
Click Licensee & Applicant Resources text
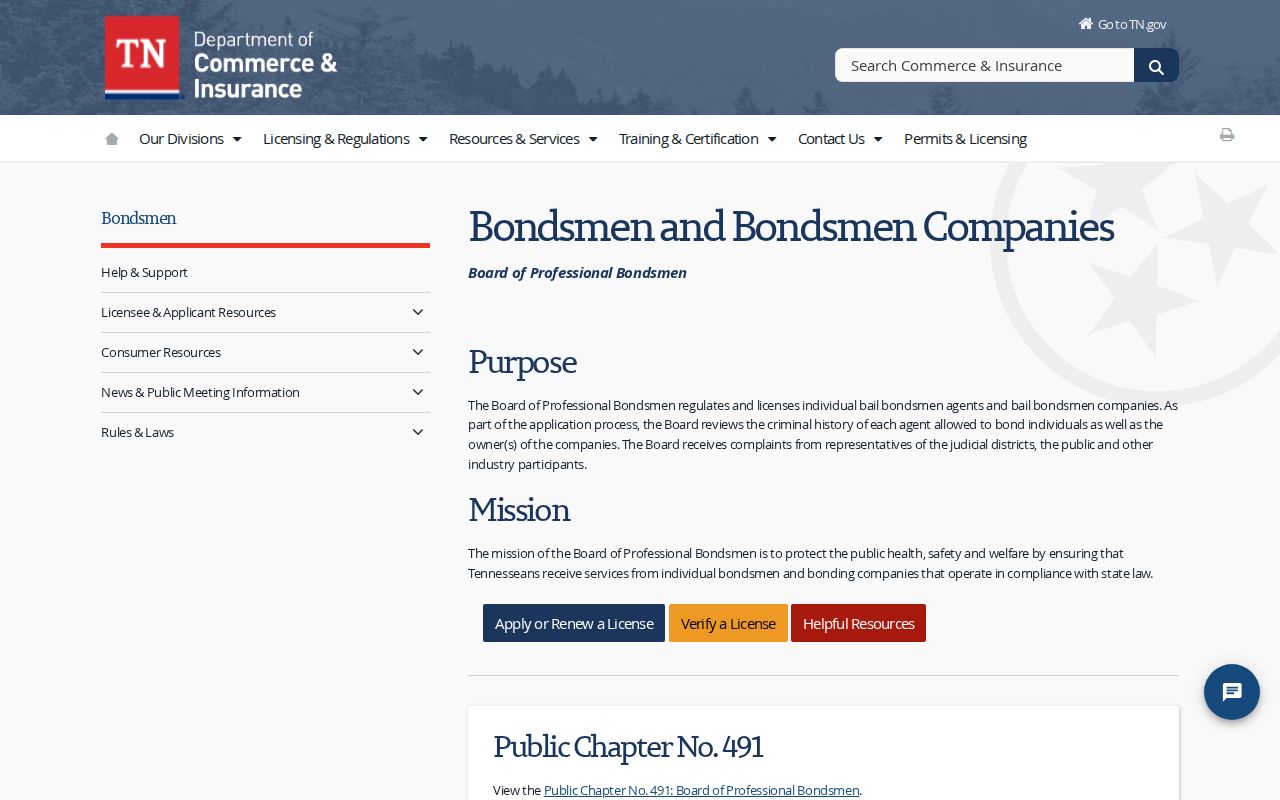tap(188, 312)
